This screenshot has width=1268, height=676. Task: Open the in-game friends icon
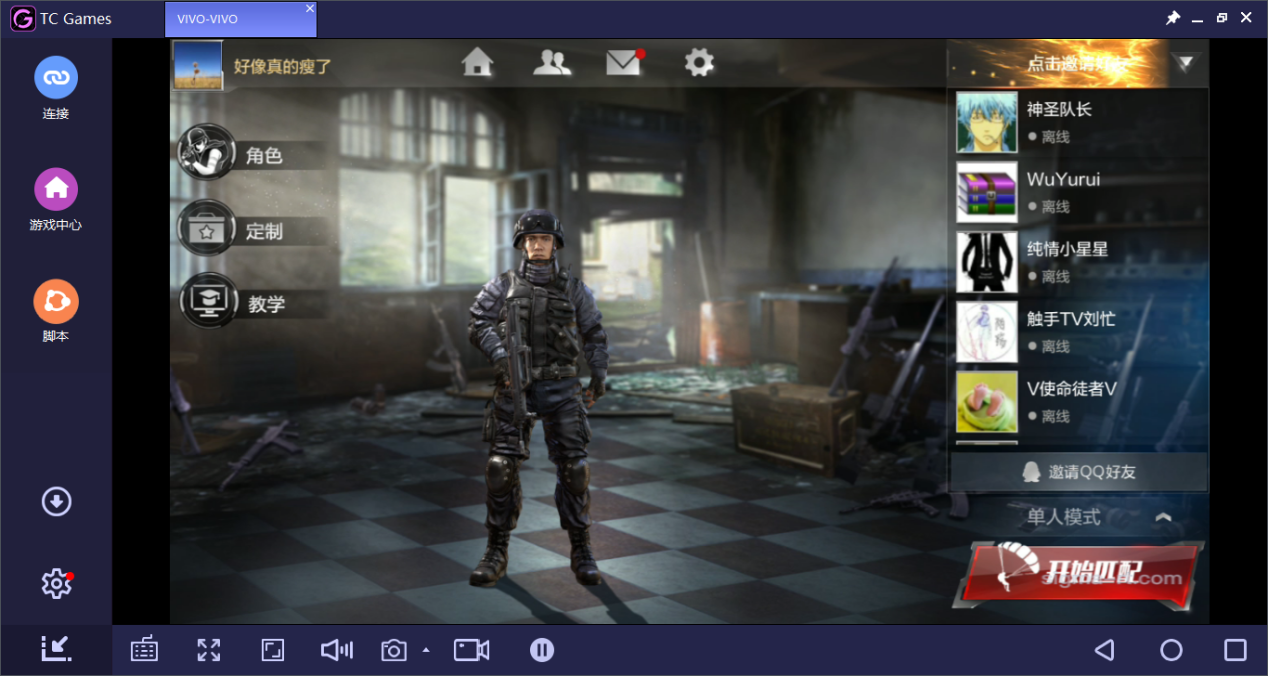(x=552, y=62)
